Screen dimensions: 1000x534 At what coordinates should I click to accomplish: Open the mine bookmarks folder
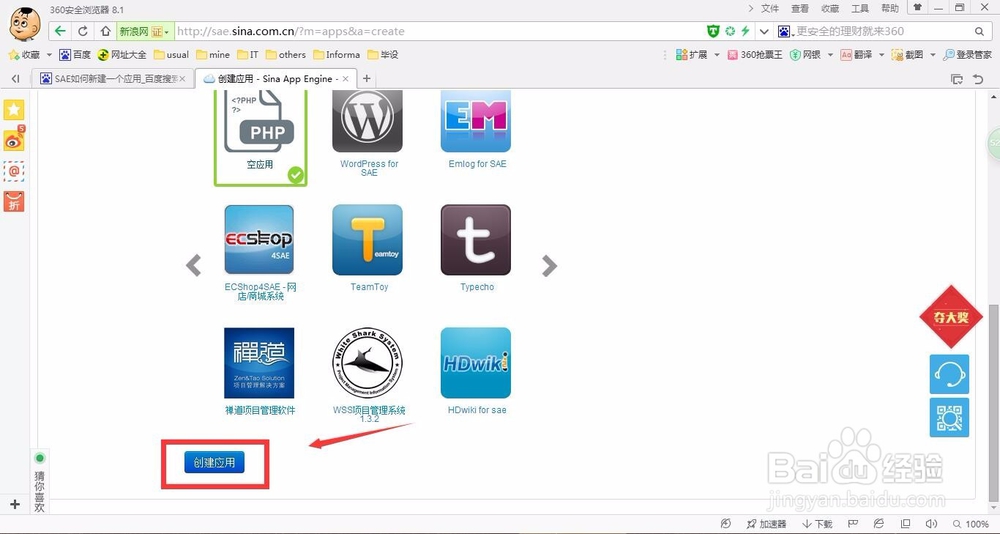213,55
